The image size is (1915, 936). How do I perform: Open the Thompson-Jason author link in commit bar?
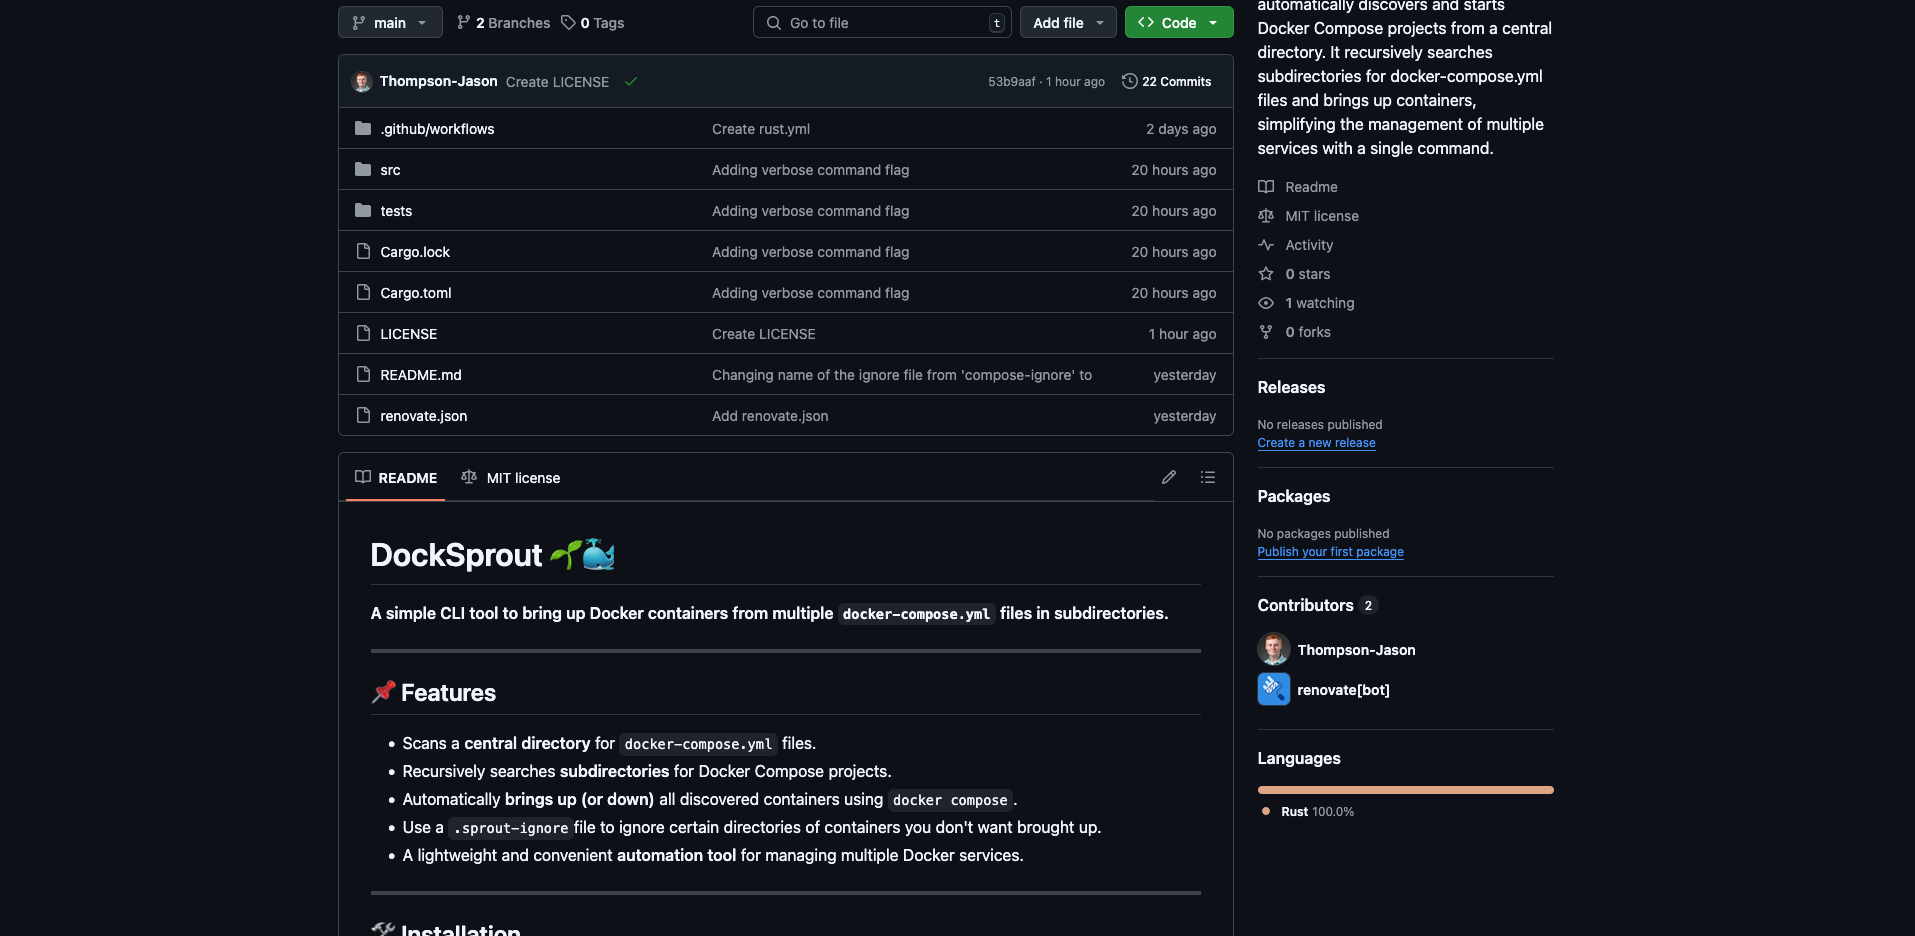(438, 81)
